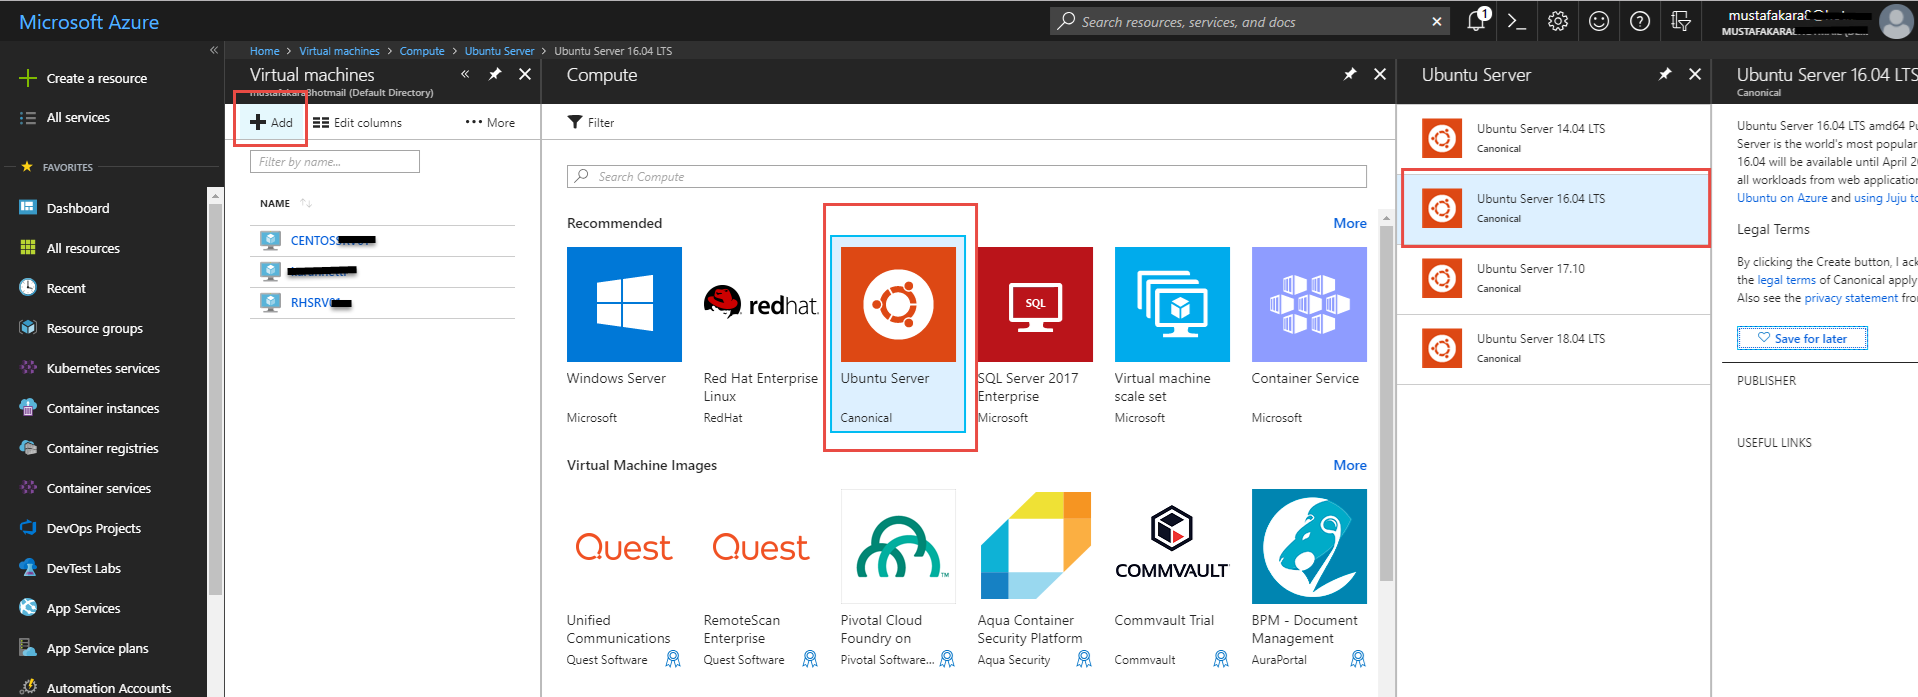Choose Ubuntu Server 17.10

click(1553, 279)
